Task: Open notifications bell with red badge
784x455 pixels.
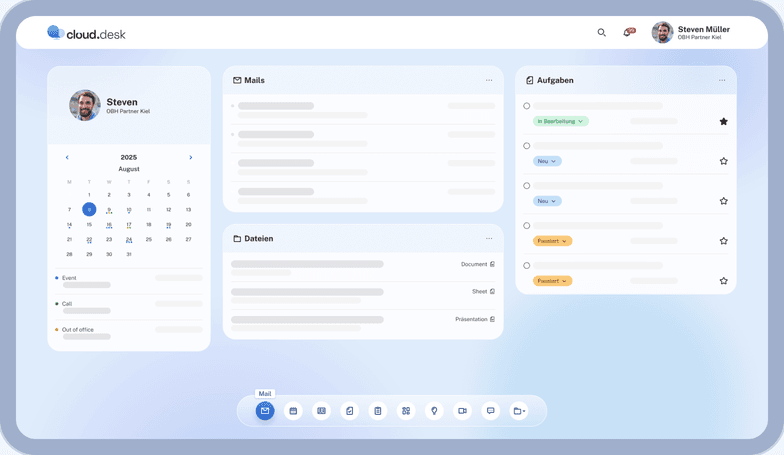Action: pyautogui.click(x=628, y=32)
